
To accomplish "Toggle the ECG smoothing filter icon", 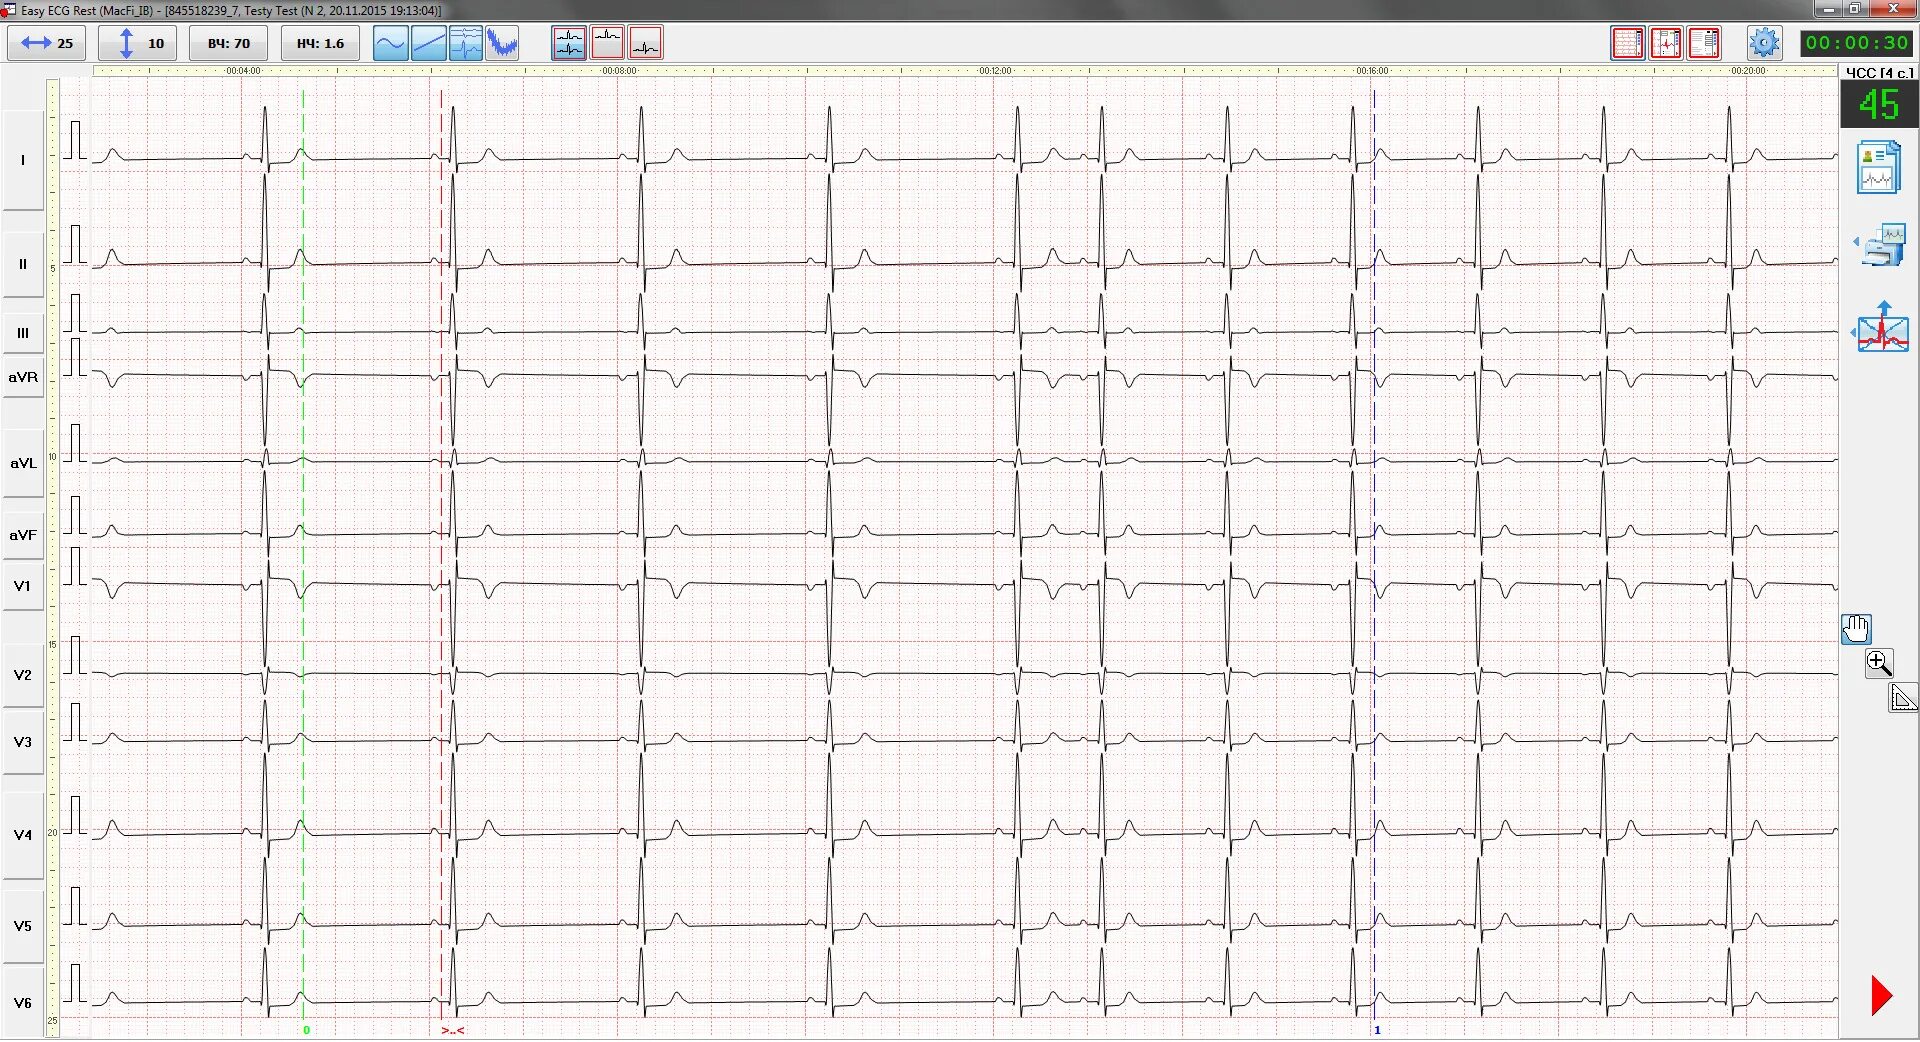I will coord(466,43).
